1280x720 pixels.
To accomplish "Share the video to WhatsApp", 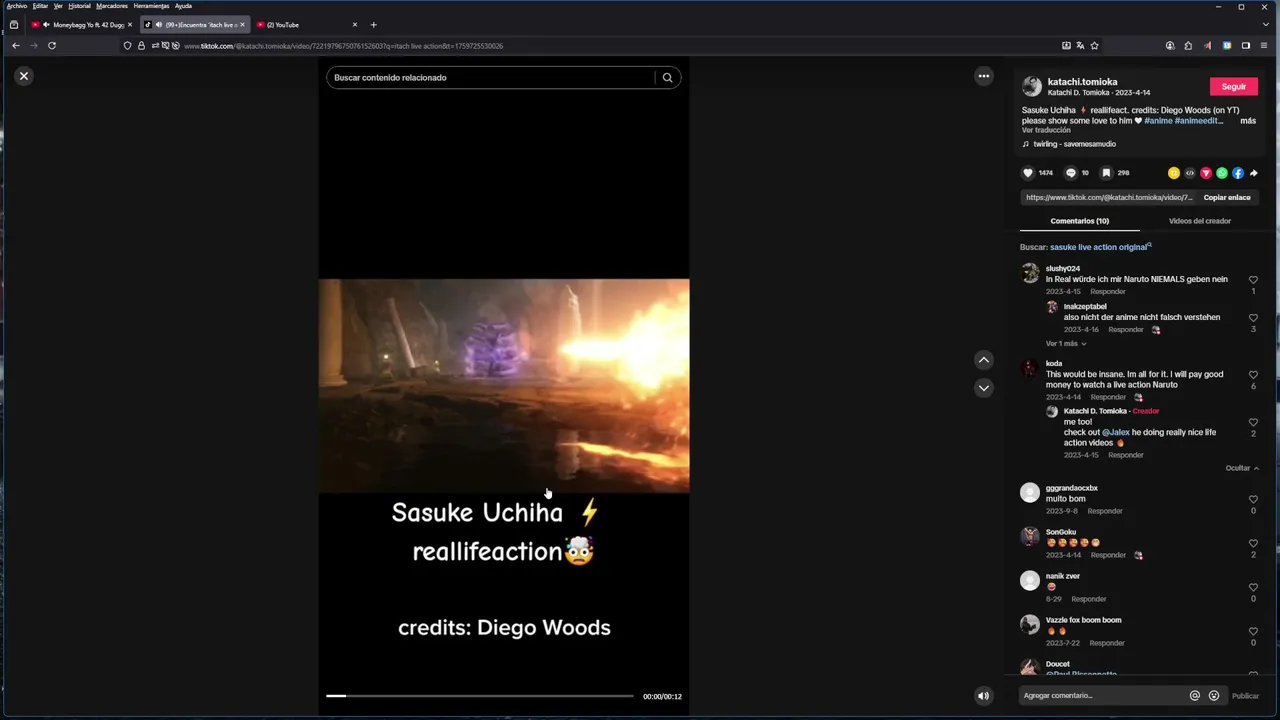I will pyautogui.click(x=1222, y=173).
